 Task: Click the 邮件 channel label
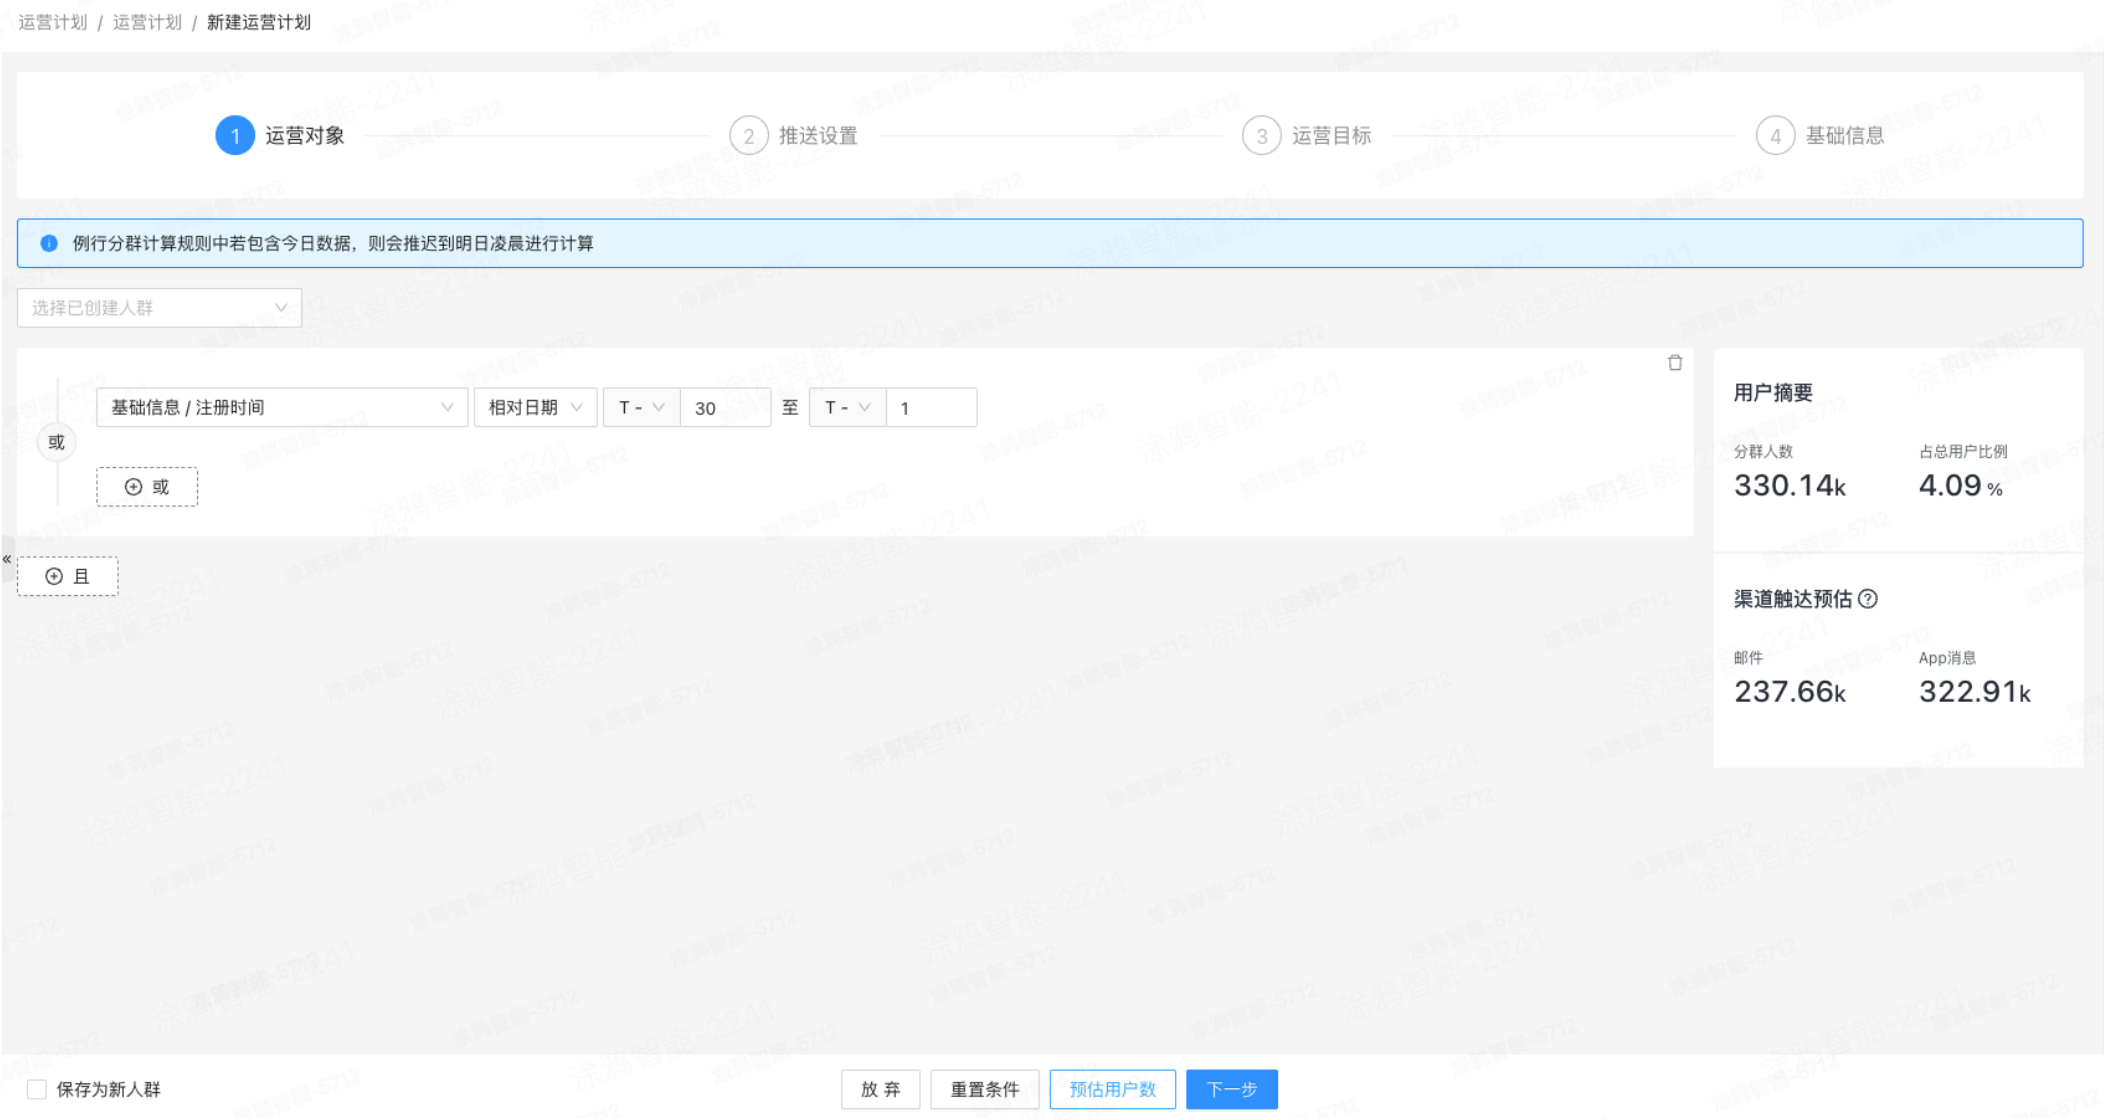coord(1748,657)
